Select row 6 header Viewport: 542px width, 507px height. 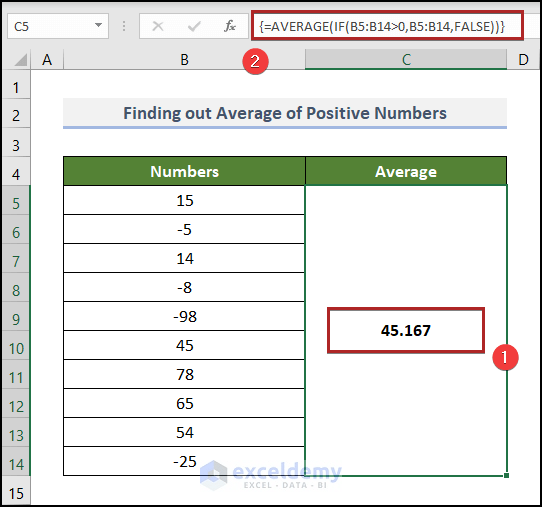(16, 229)
